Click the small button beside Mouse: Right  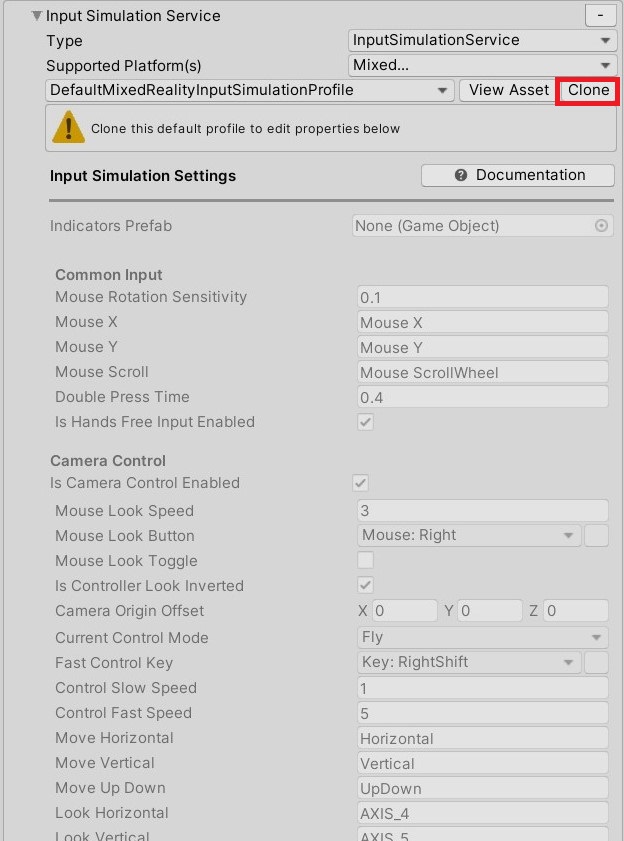596,535
